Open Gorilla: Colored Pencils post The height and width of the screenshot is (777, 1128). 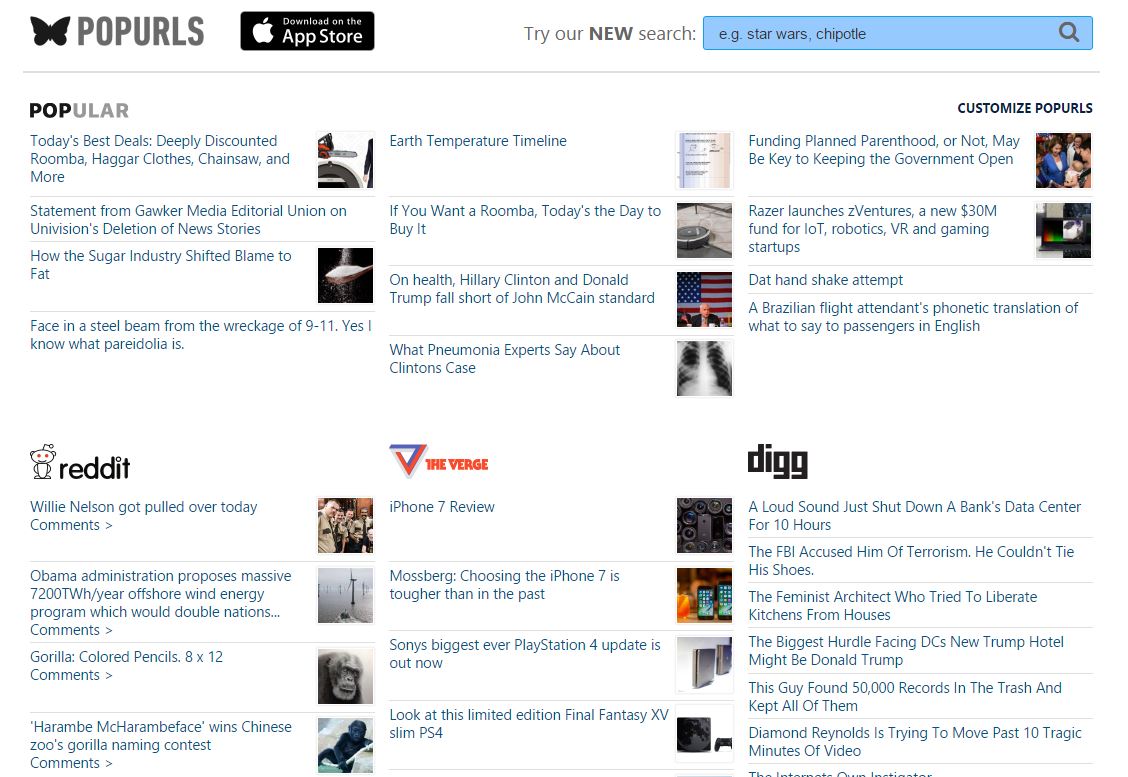(x=126, y=657)
